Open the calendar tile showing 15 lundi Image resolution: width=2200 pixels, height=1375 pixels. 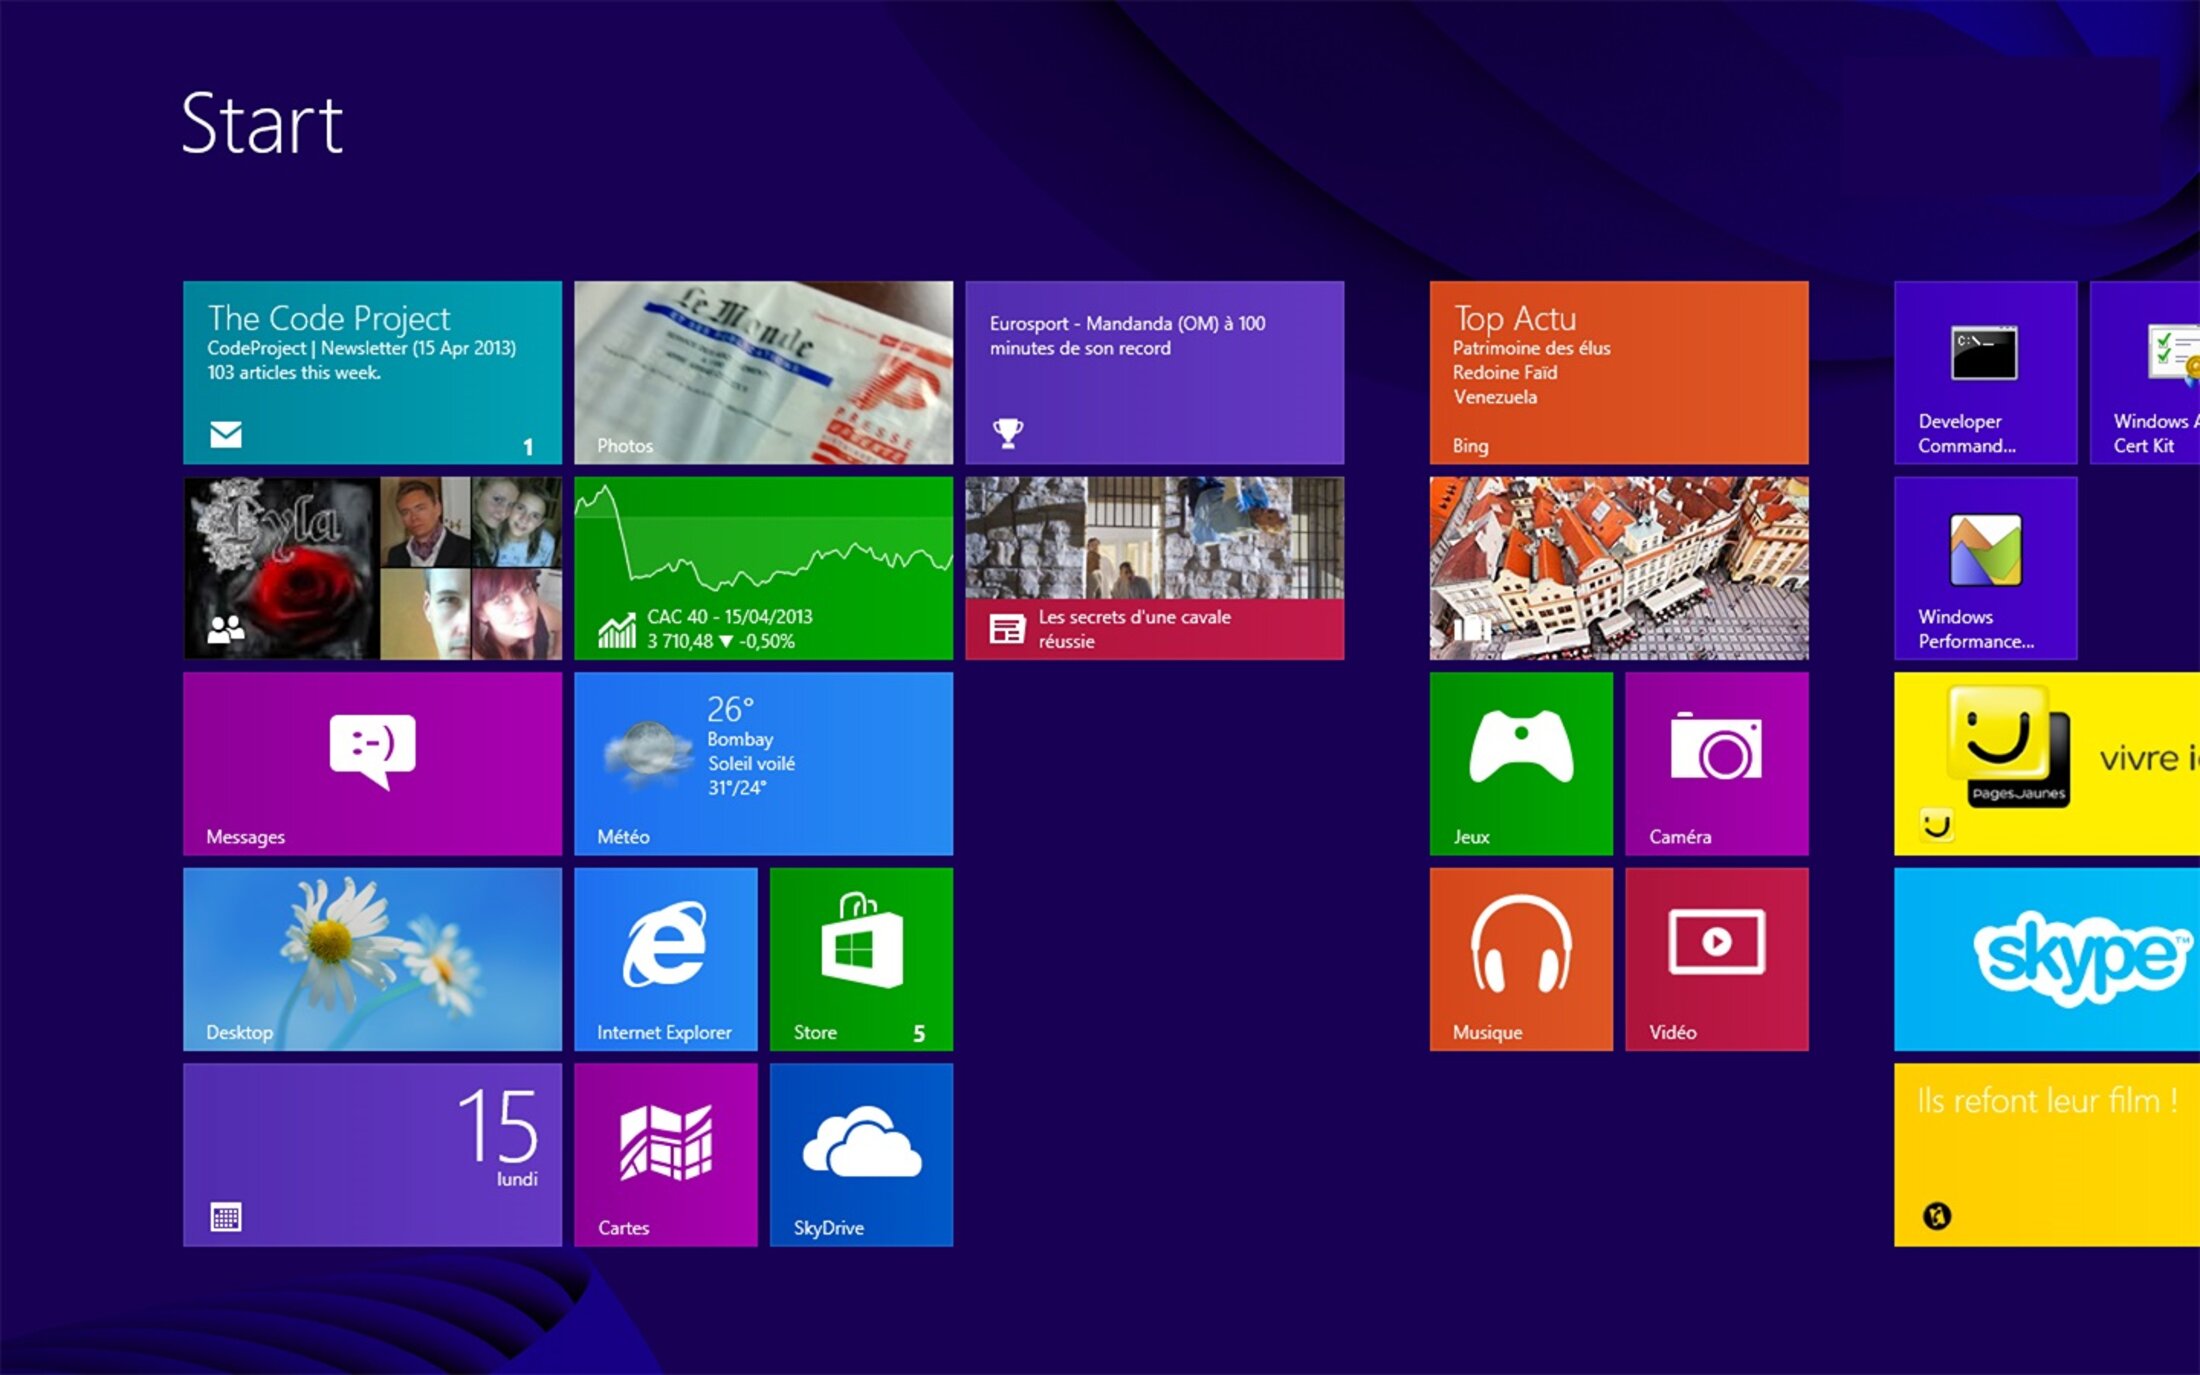(372, 1154)
